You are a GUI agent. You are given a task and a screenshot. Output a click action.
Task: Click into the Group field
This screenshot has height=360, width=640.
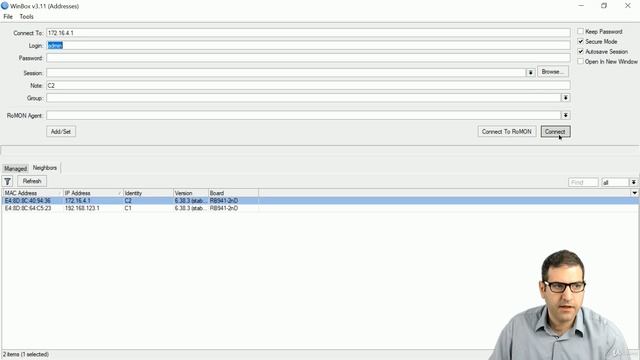[304, 98]
